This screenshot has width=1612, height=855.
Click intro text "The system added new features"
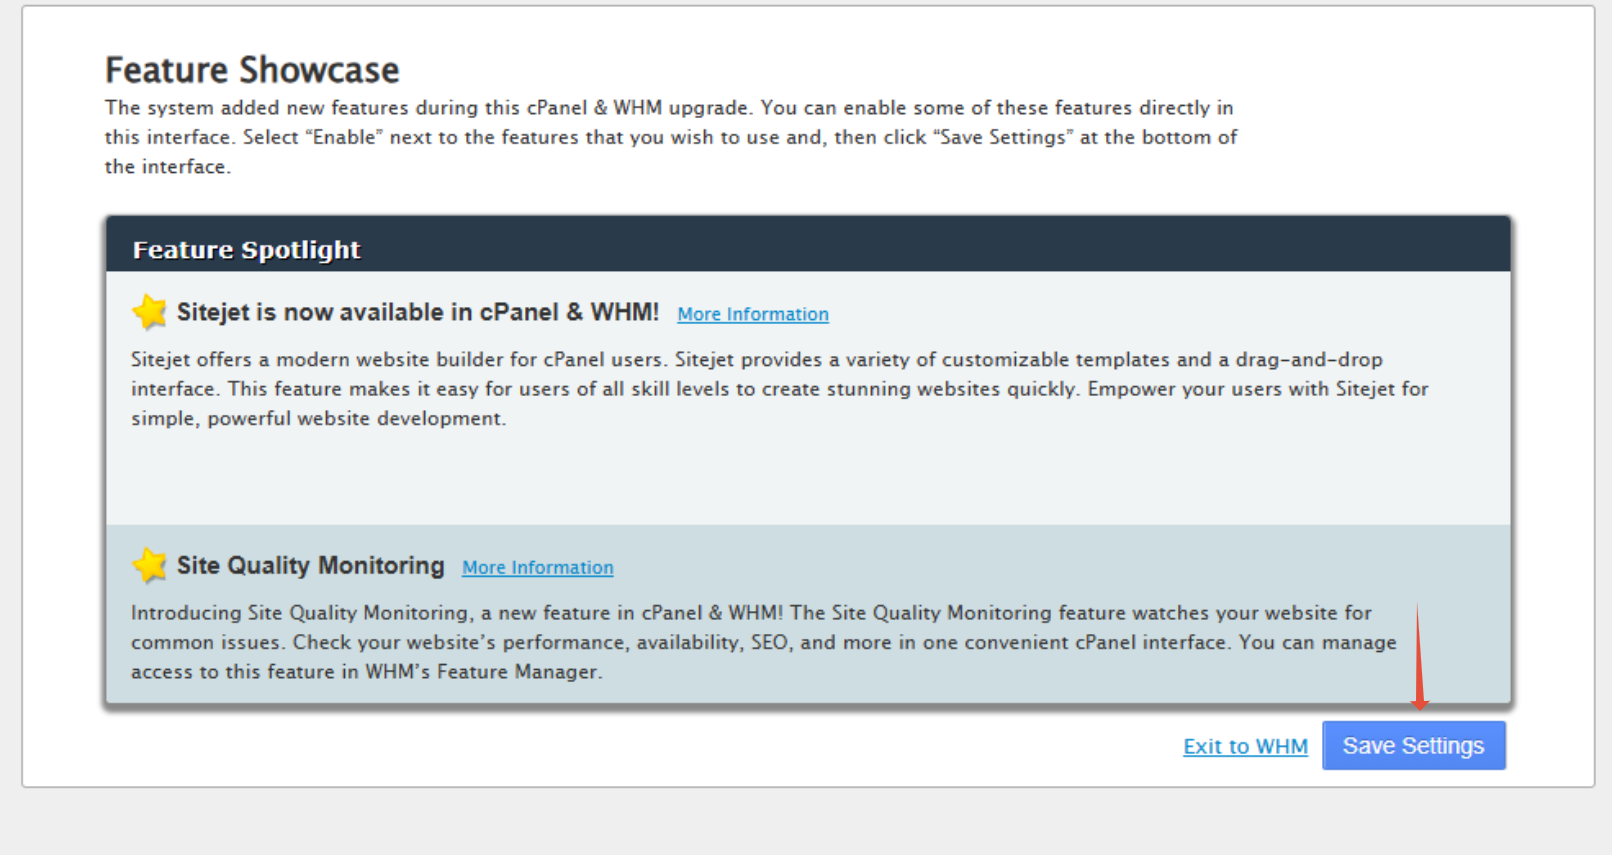pyautogui.click(x=671, y=137)
